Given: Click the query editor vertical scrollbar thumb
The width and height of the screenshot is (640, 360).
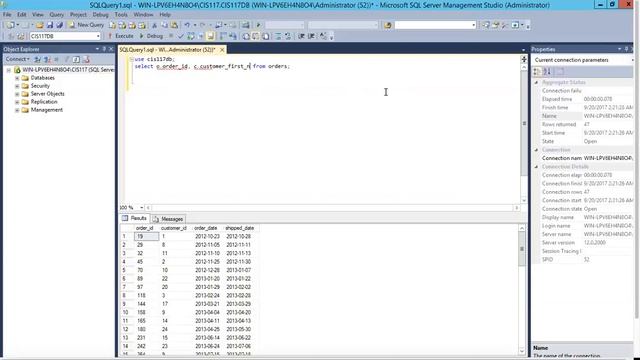Looking at the screenshot, I should coord(524,123).
